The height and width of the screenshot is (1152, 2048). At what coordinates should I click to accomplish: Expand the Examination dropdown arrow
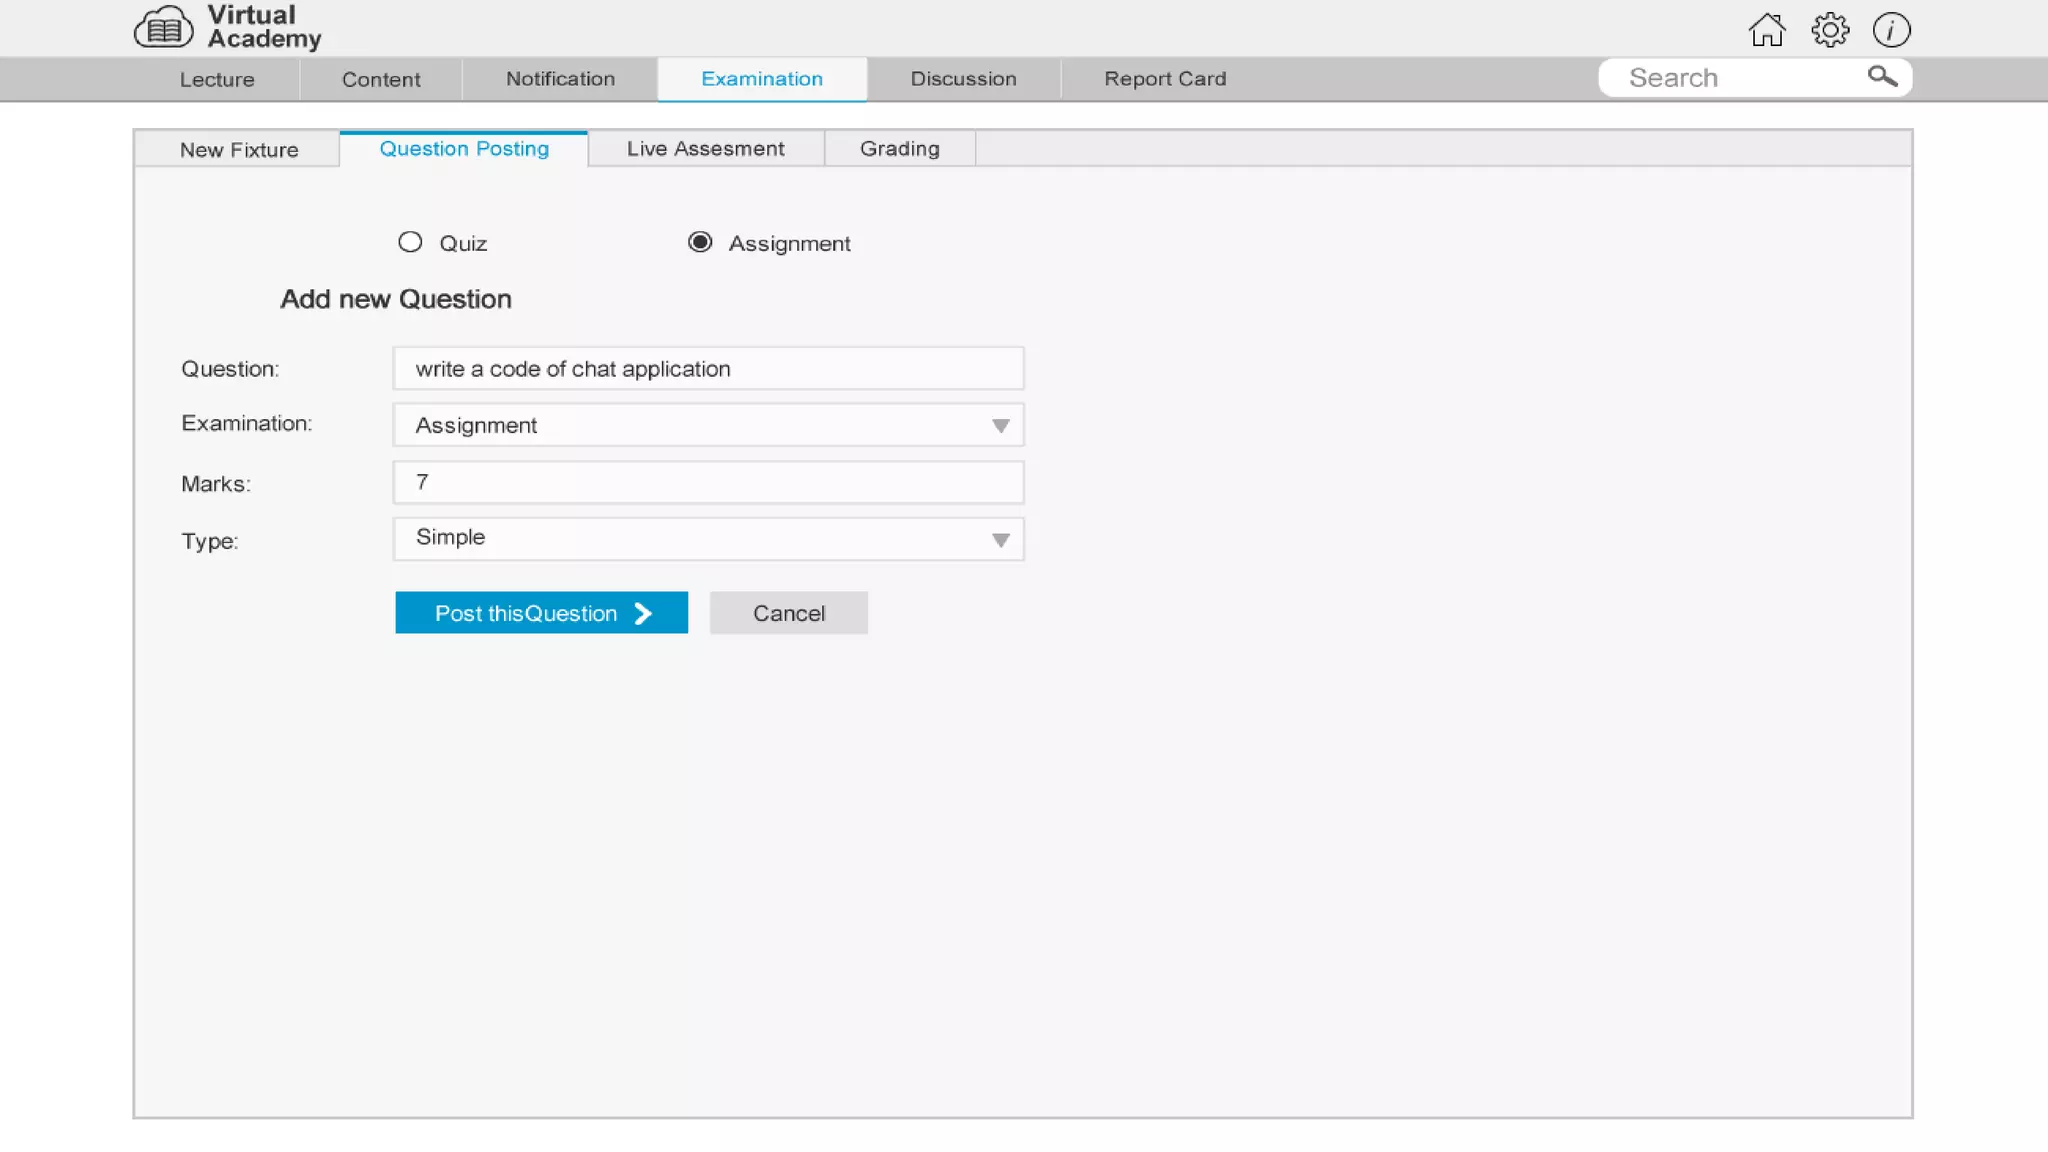(1000, 426)
